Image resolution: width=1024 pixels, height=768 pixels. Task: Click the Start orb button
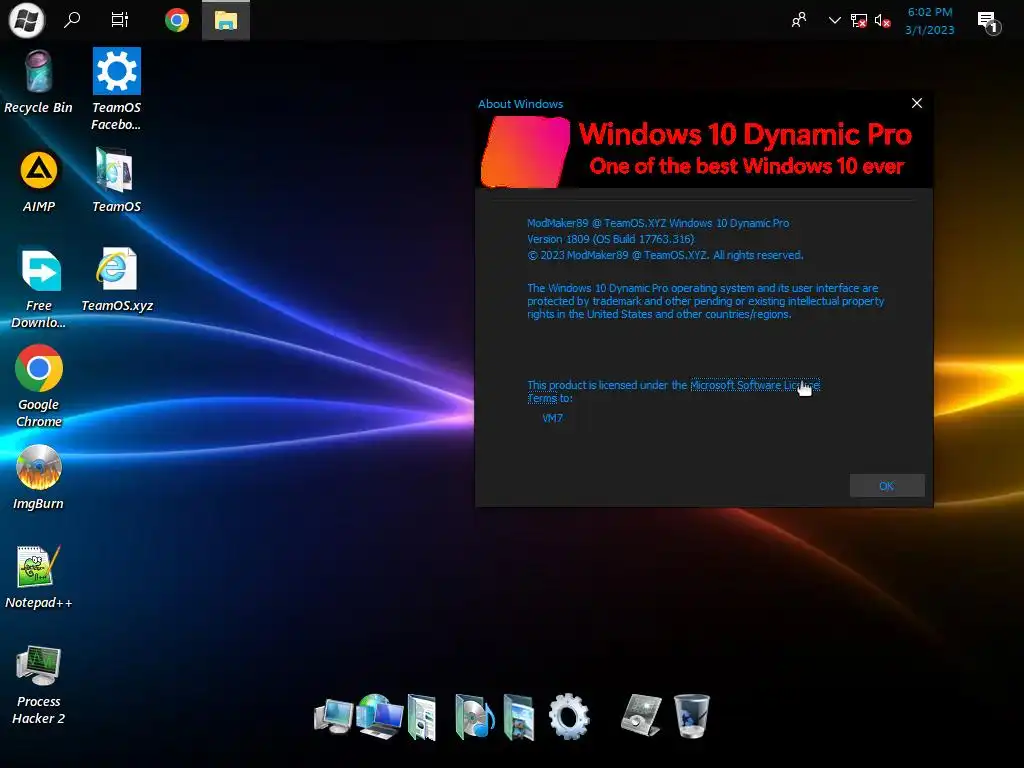click(x=26, y=20)
